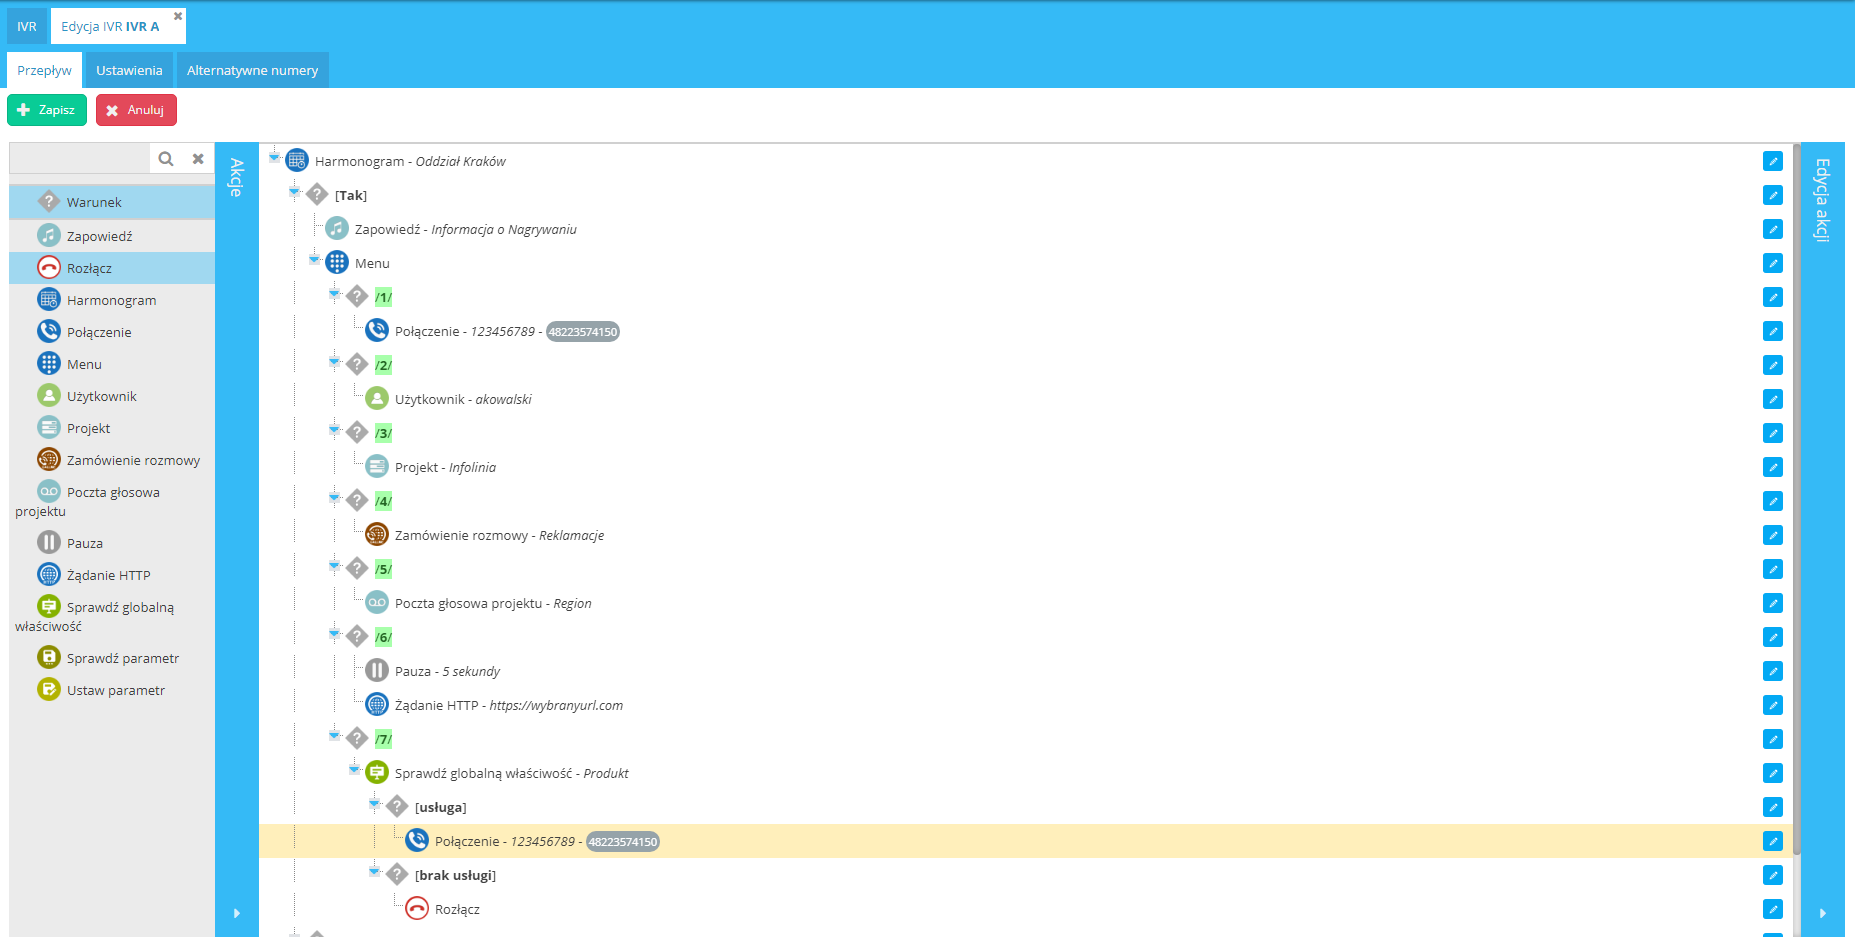Select the /5/ menu option label
This screenshot has height=947, width=1855.
[383, 569]
